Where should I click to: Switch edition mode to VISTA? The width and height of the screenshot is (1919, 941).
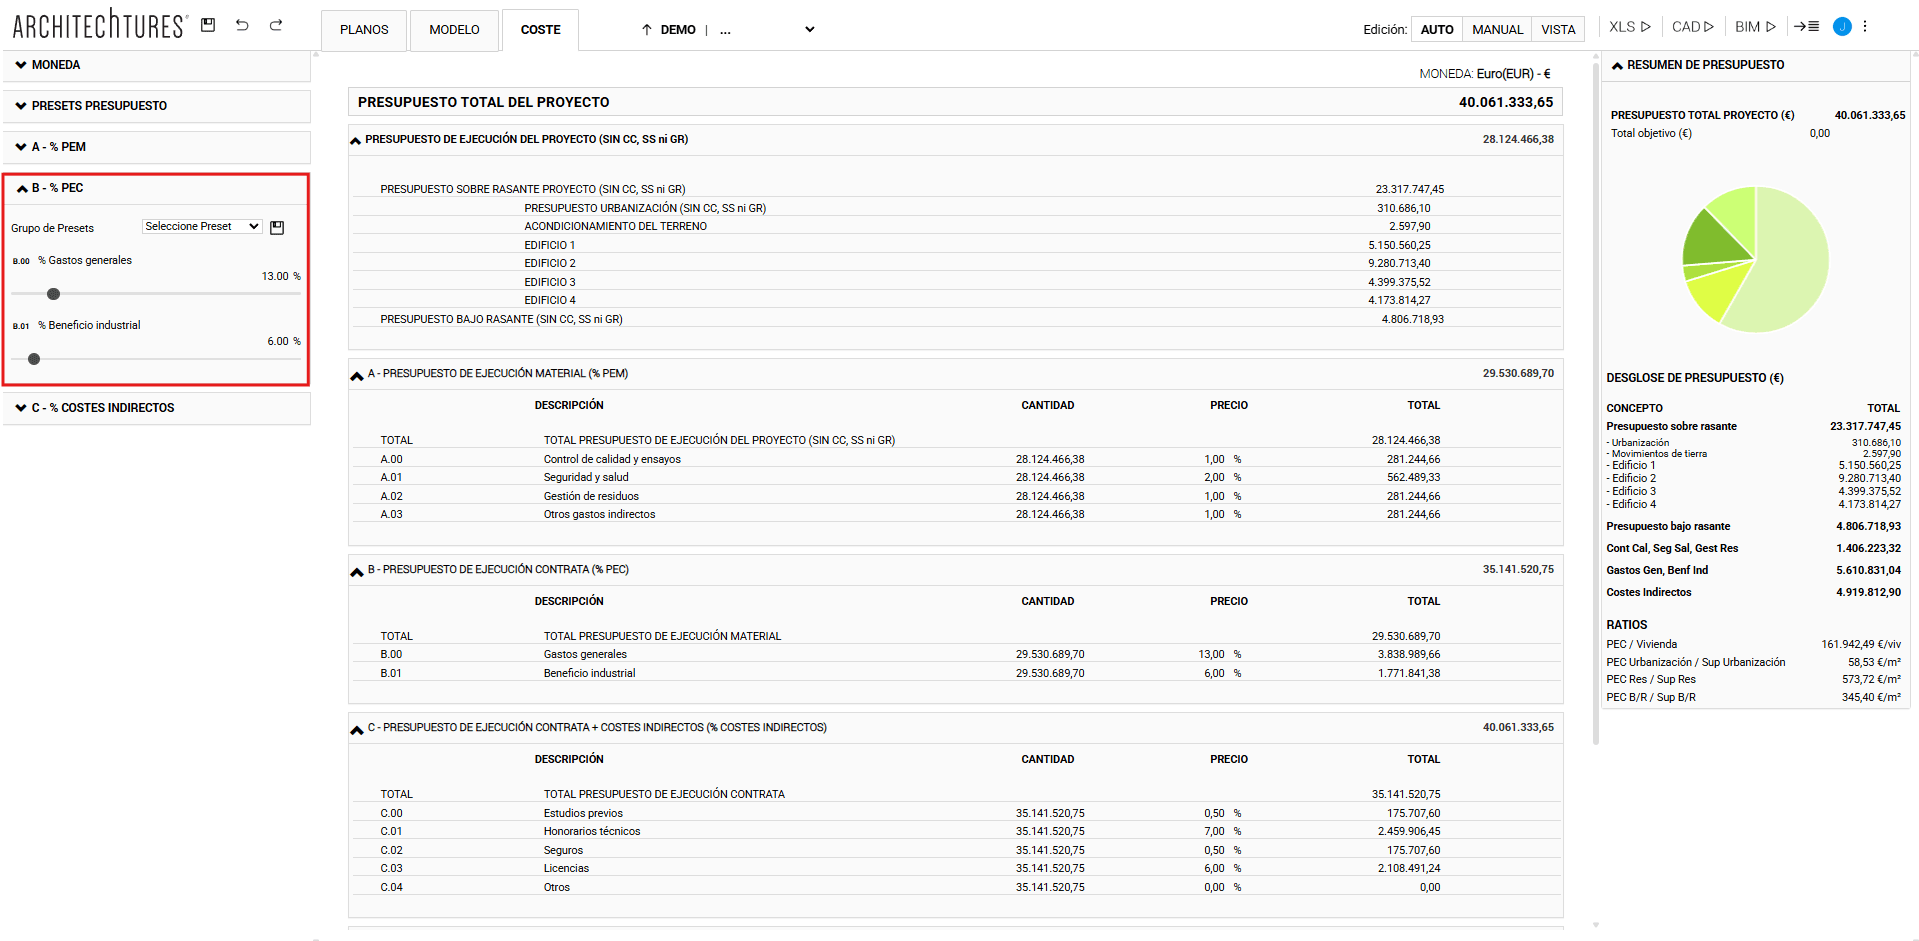tap(1557, 30)
